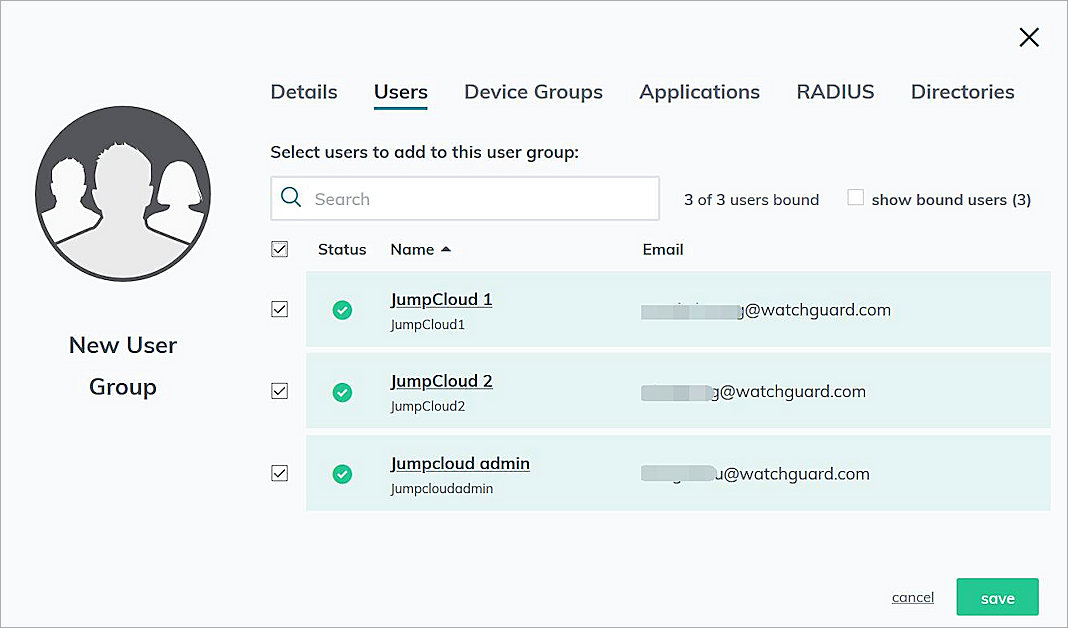Switch to the Directories tab
The height and width of the screenshot is (628, 1068).
click(962, 92)
